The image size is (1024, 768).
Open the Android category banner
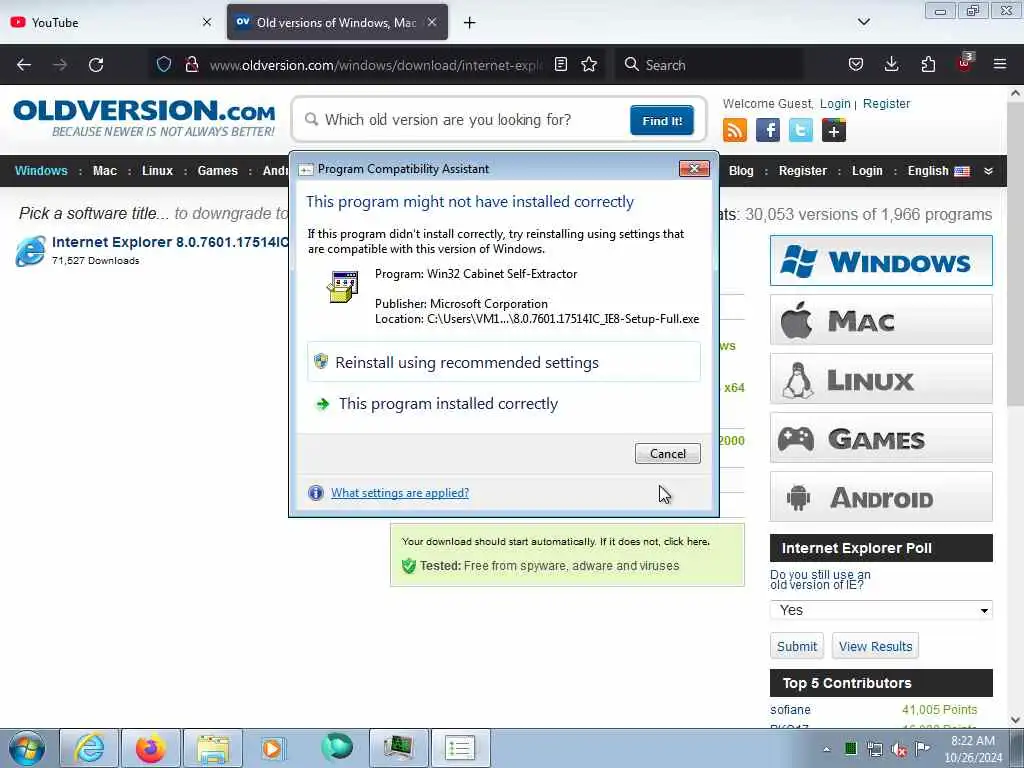tap(881, 497)
